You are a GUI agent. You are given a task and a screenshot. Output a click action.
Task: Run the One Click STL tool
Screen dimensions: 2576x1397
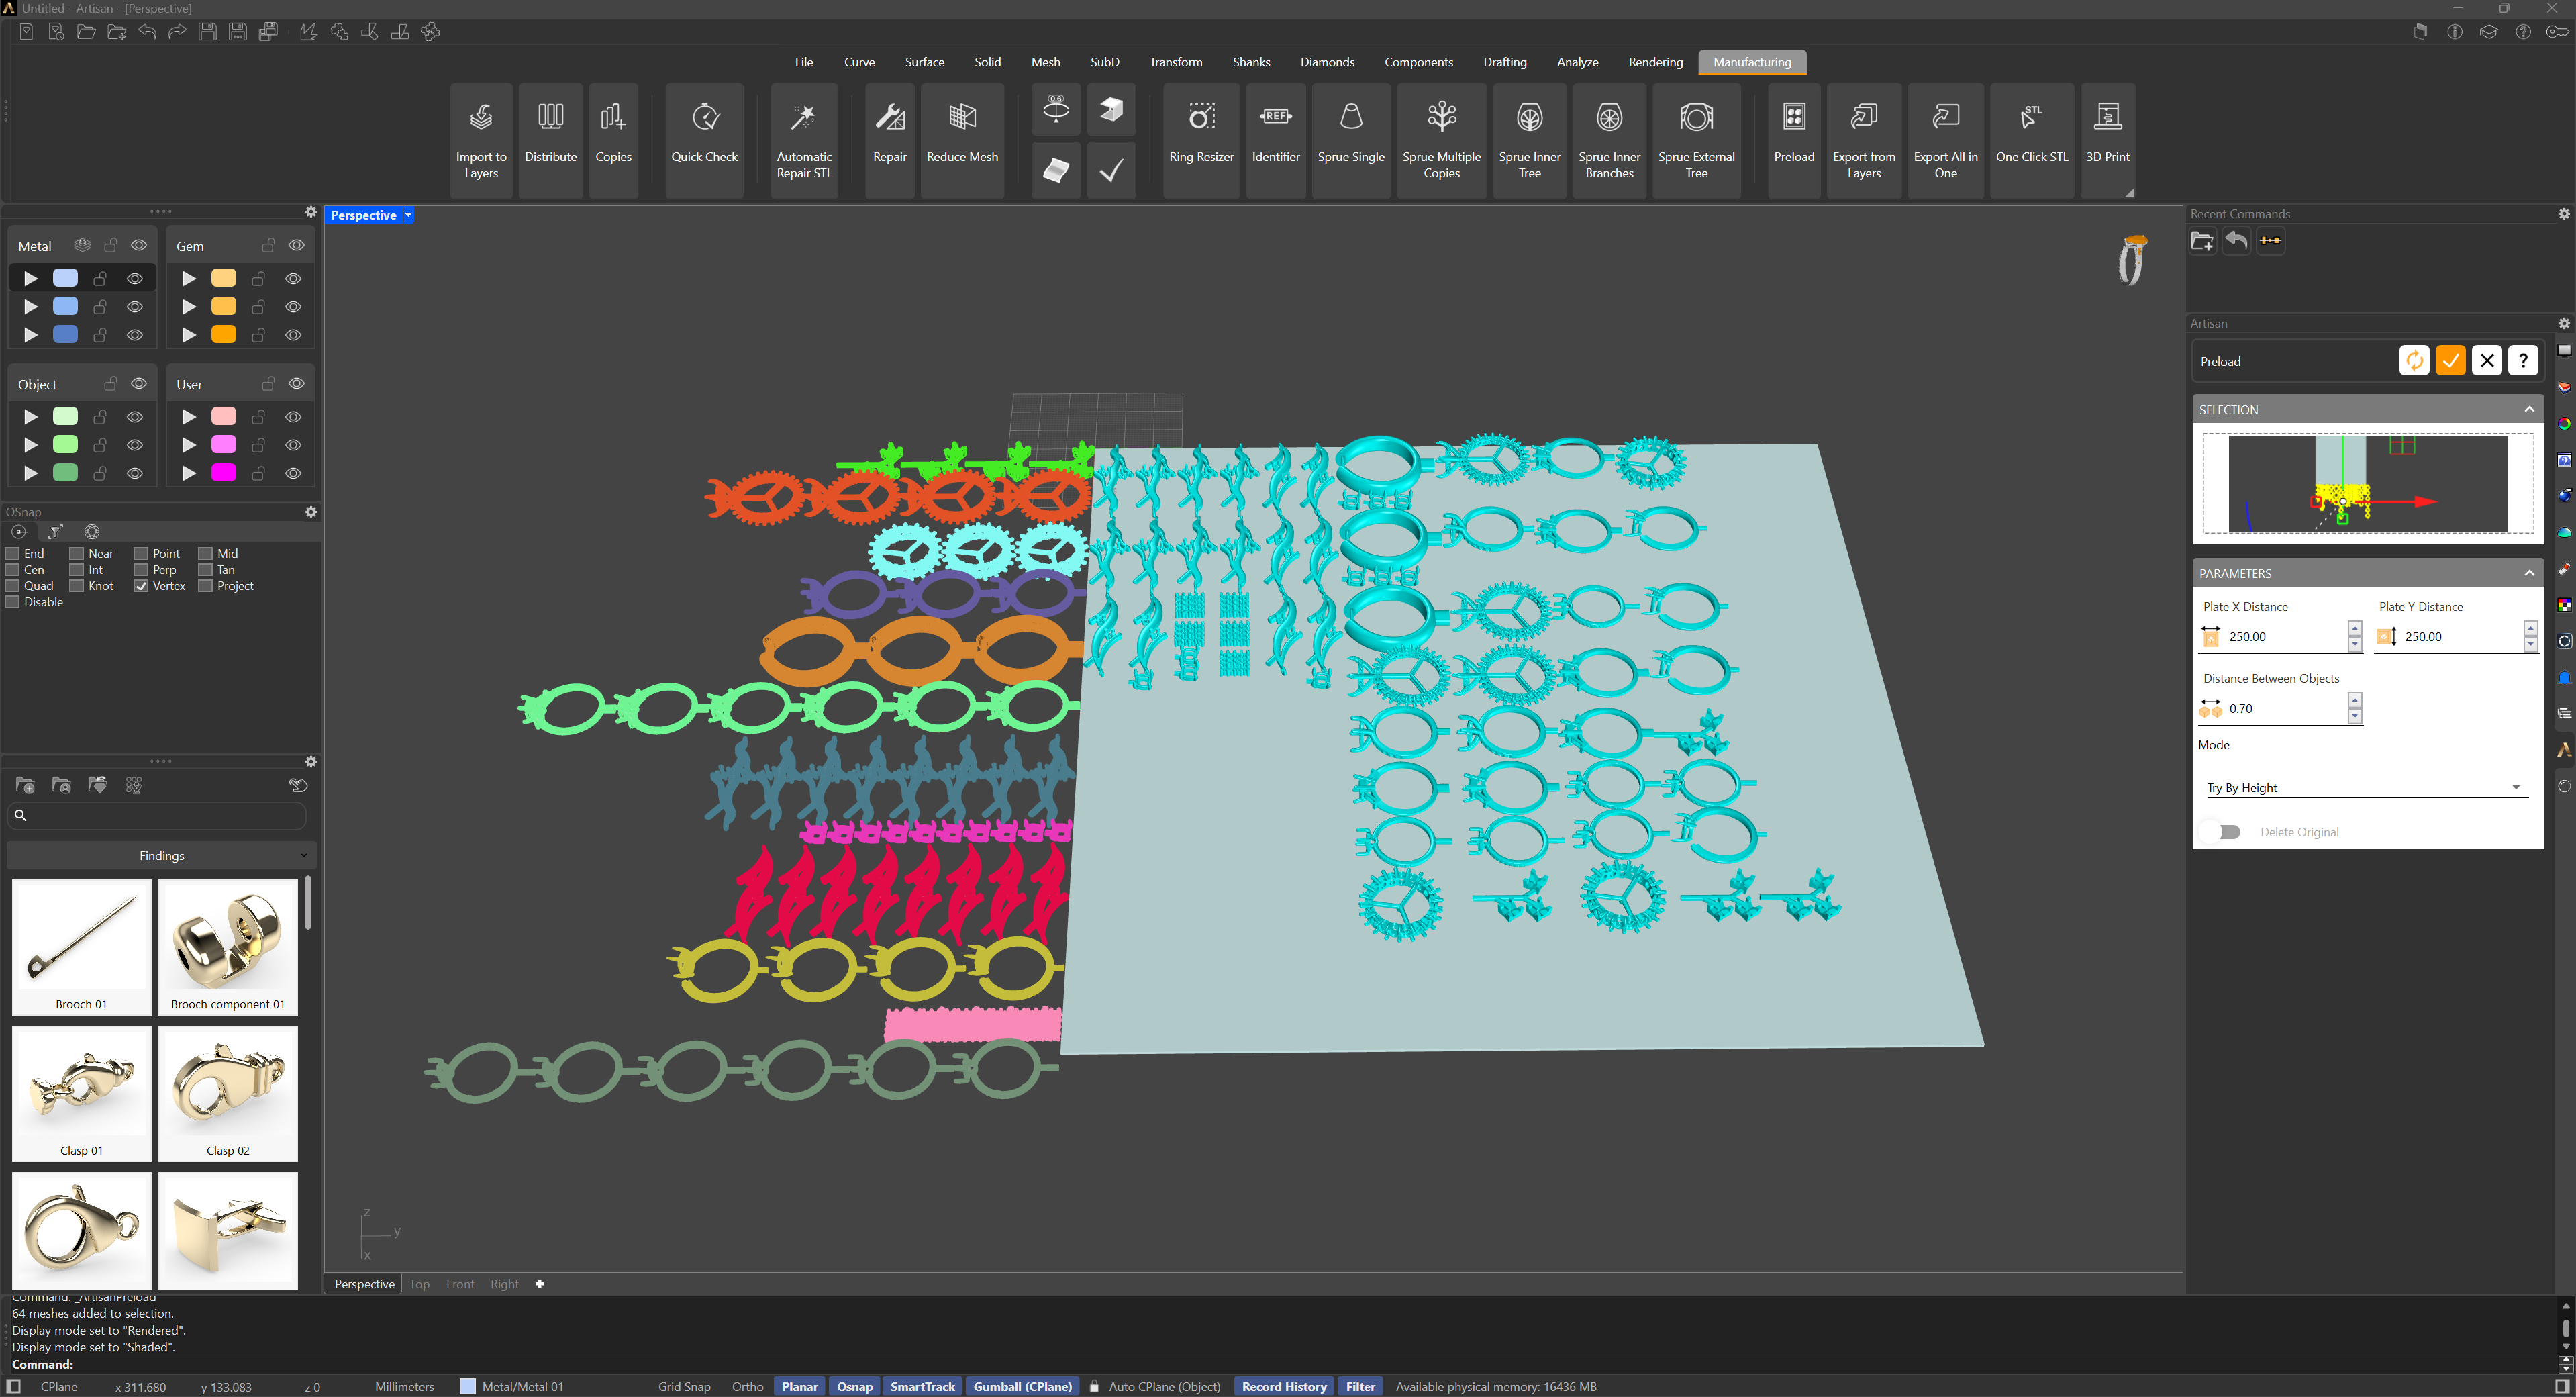coord(2031,140)
